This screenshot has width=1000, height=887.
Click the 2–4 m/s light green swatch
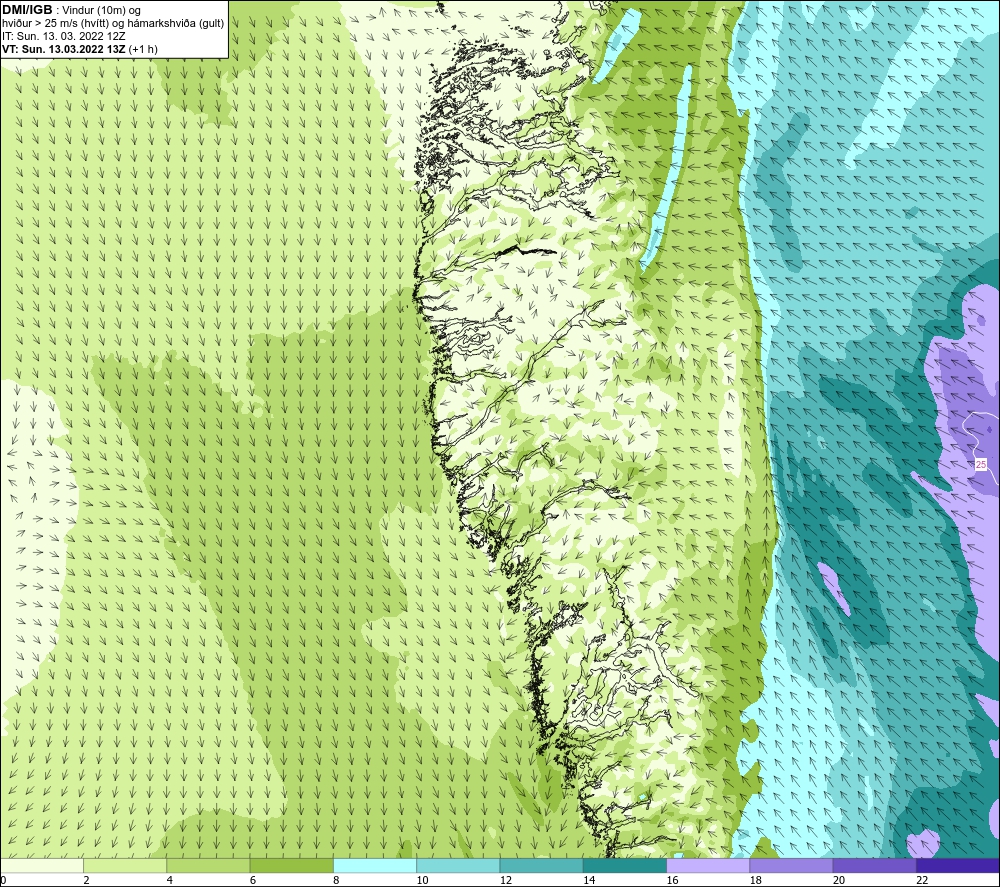(125, 865)
